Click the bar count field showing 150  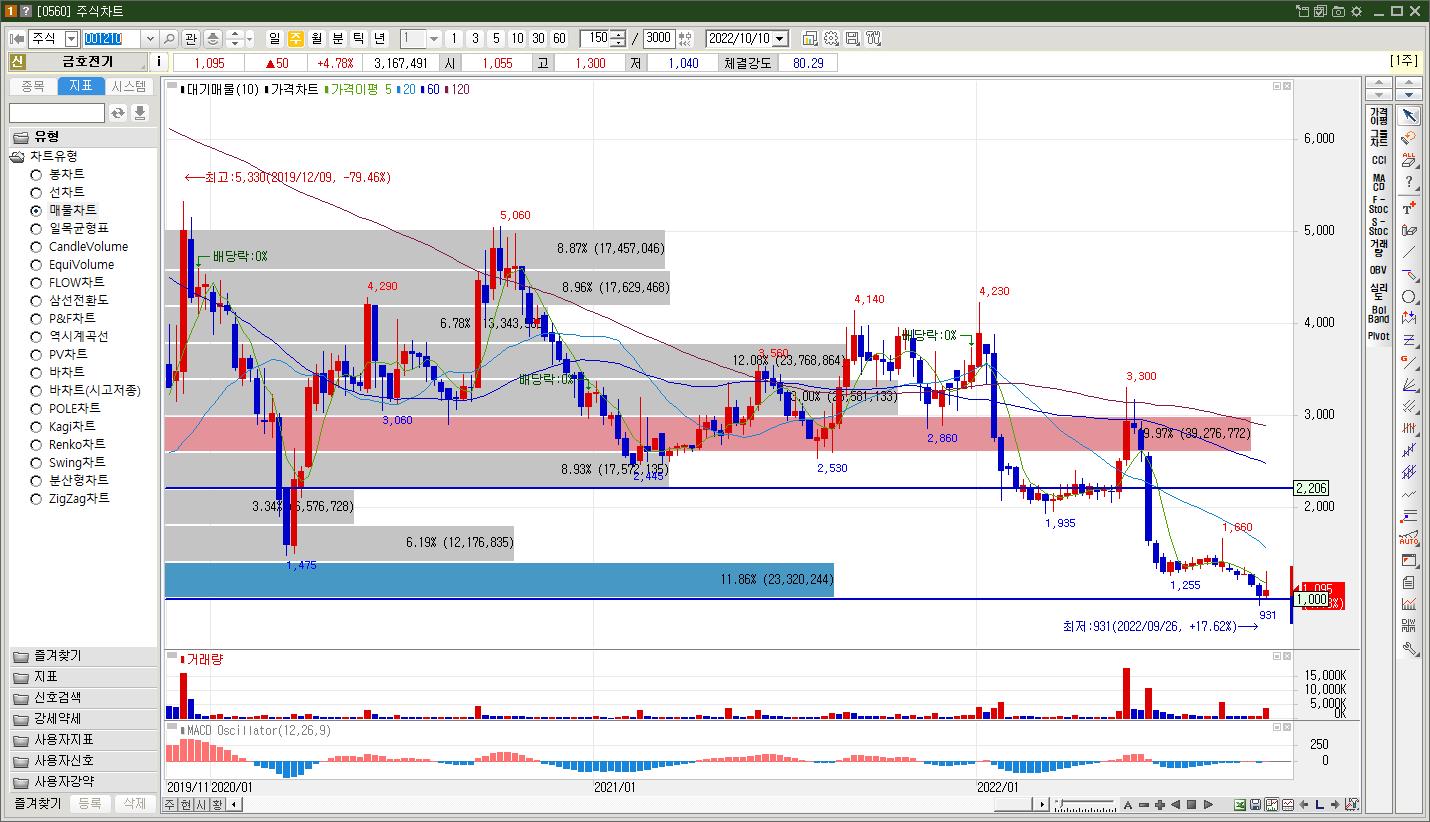(x=595, y=39)
